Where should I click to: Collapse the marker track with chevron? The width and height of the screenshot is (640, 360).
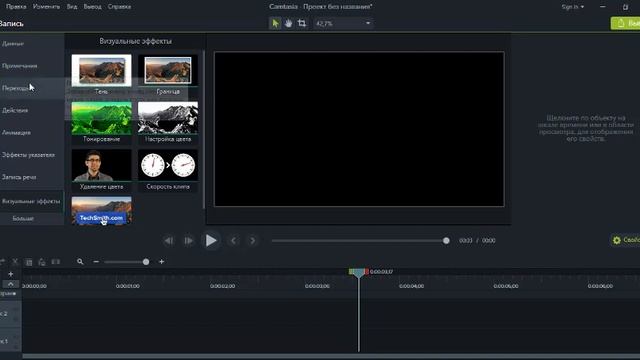tap(11, 284)
